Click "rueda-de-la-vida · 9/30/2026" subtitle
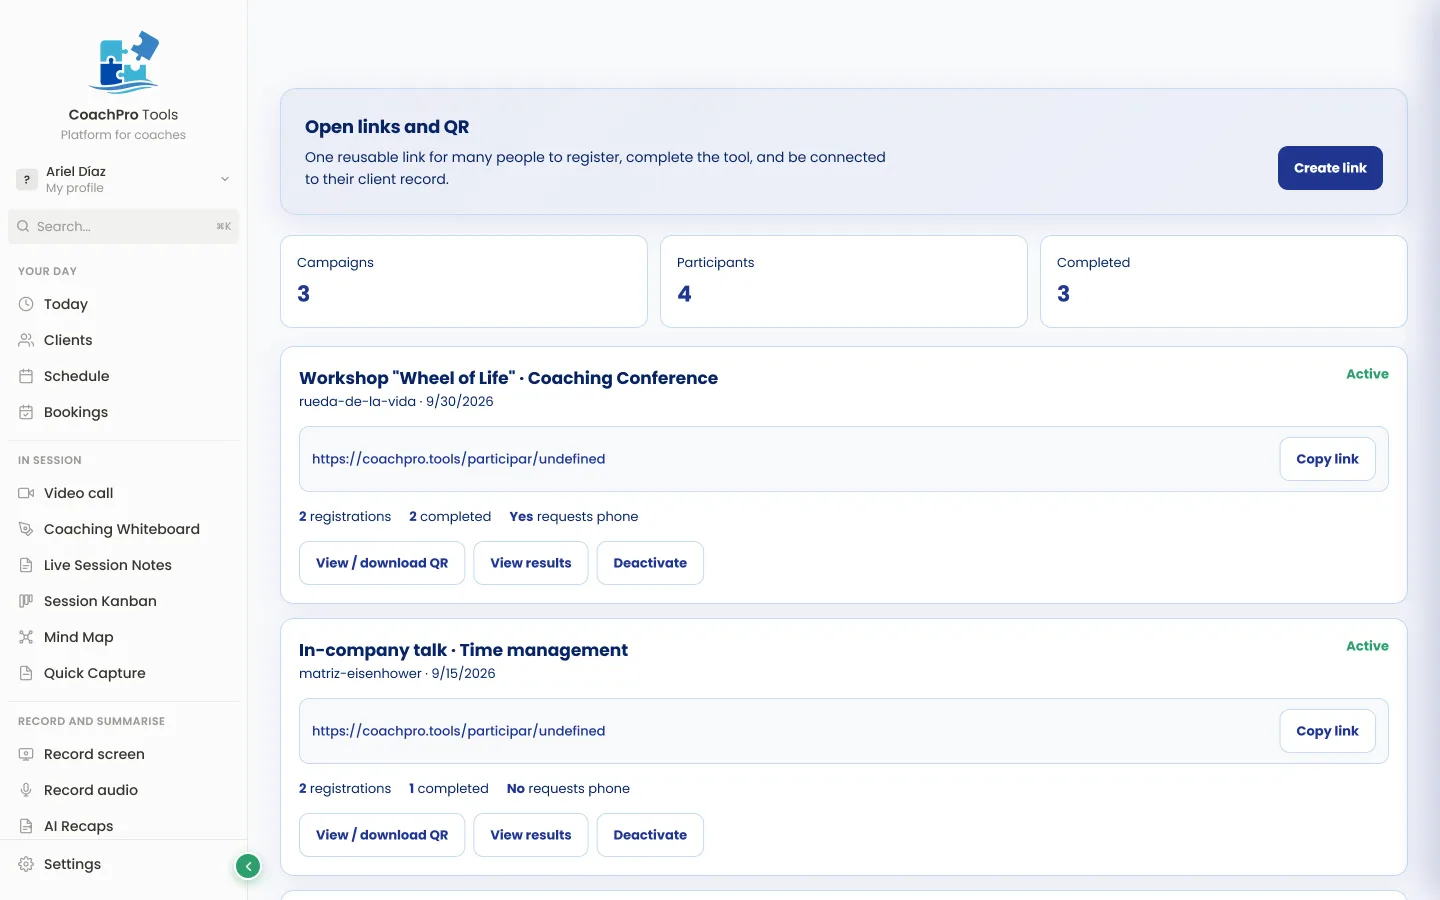1440x900 pixels. click(x=396, y=401)
